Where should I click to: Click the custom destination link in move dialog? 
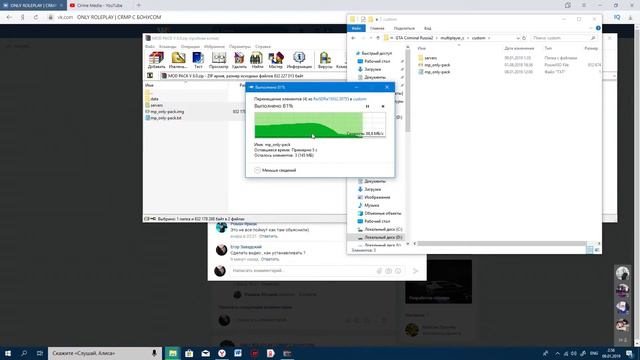360,99
